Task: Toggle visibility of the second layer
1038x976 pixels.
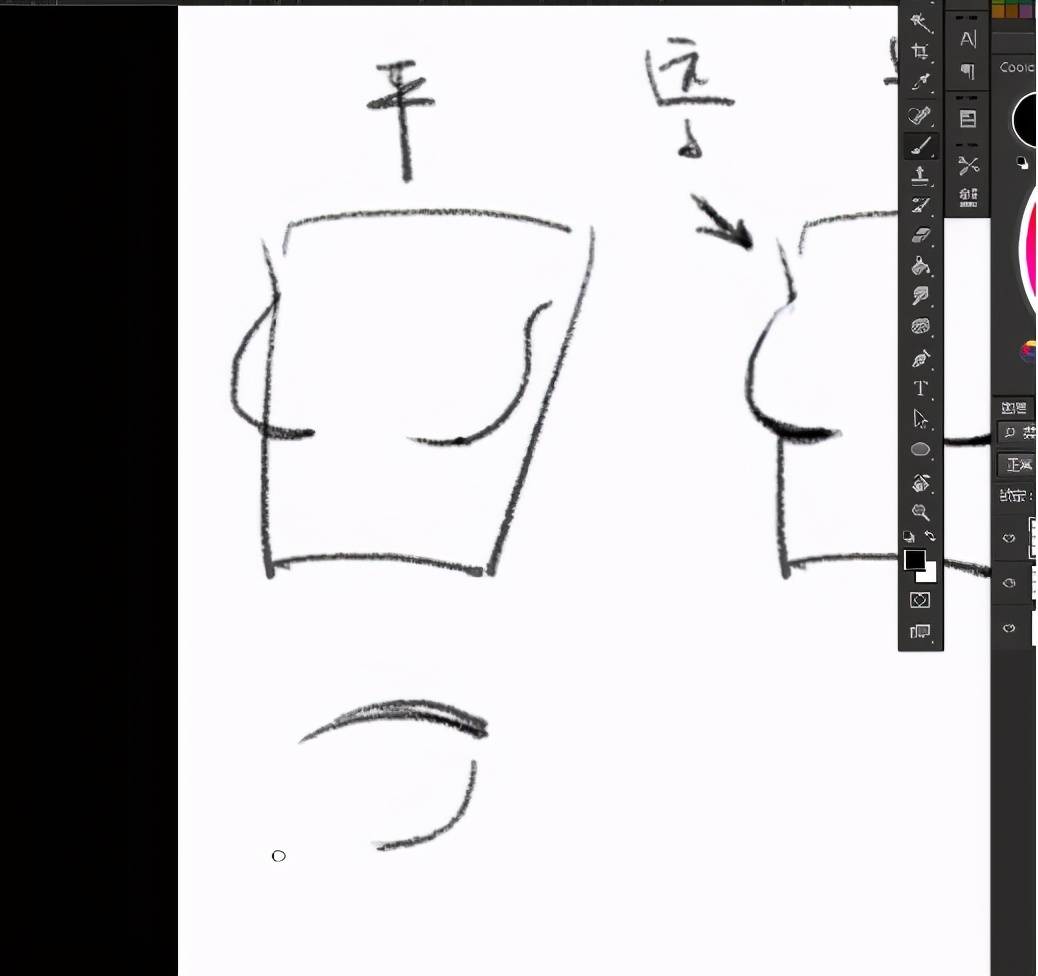Action: coord(1009,583)
